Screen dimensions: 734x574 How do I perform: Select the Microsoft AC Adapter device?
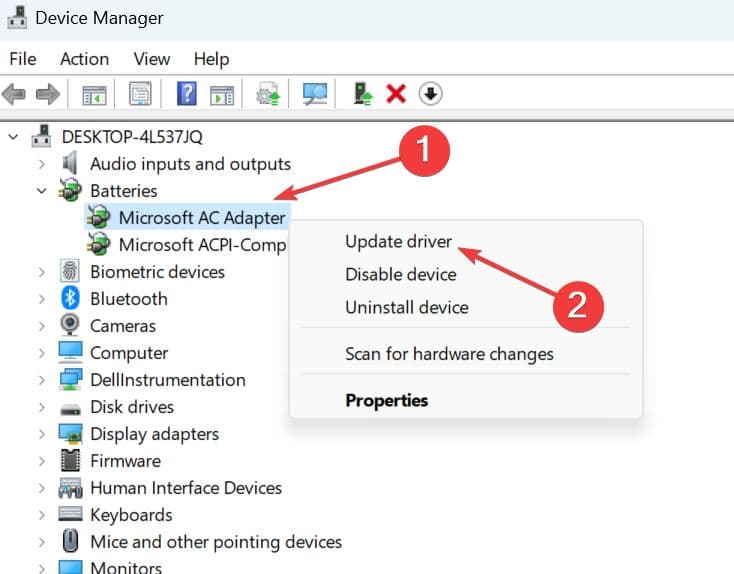[x=201, y=217]
